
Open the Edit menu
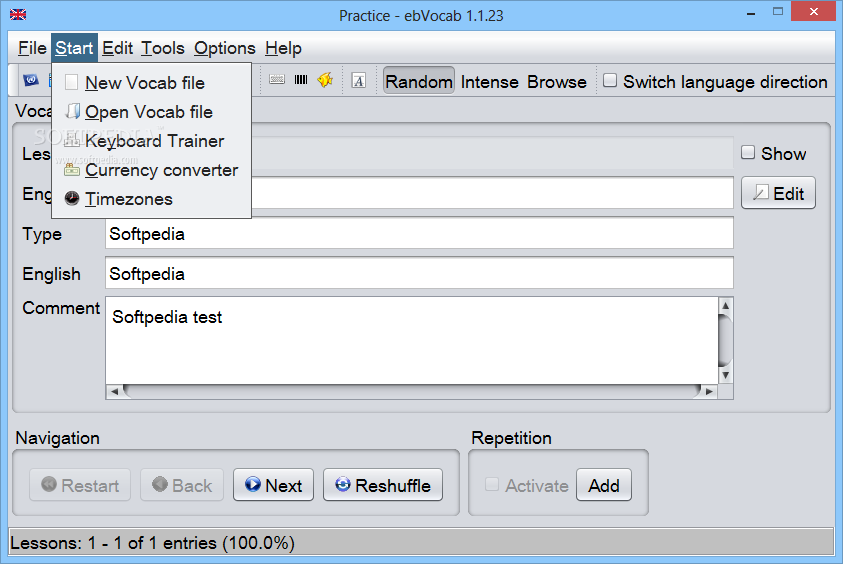pos(117,48)
